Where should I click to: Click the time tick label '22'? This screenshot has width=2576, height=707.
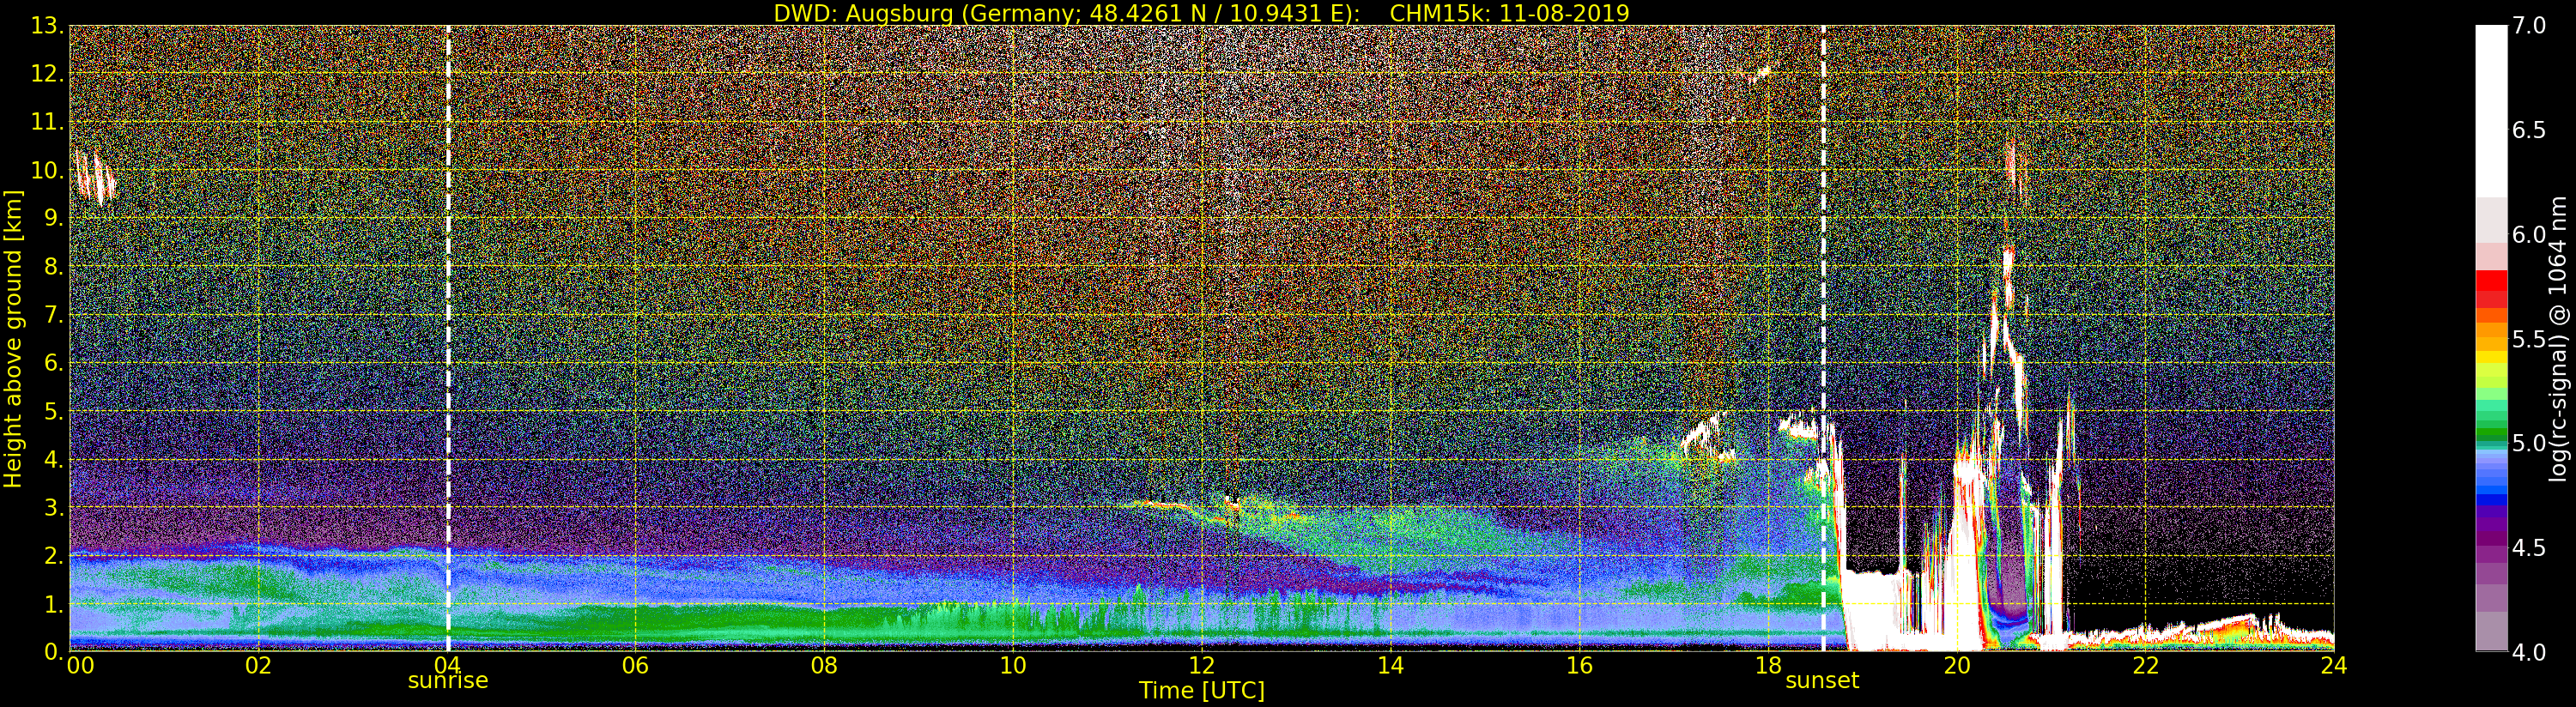[2145, 665]
